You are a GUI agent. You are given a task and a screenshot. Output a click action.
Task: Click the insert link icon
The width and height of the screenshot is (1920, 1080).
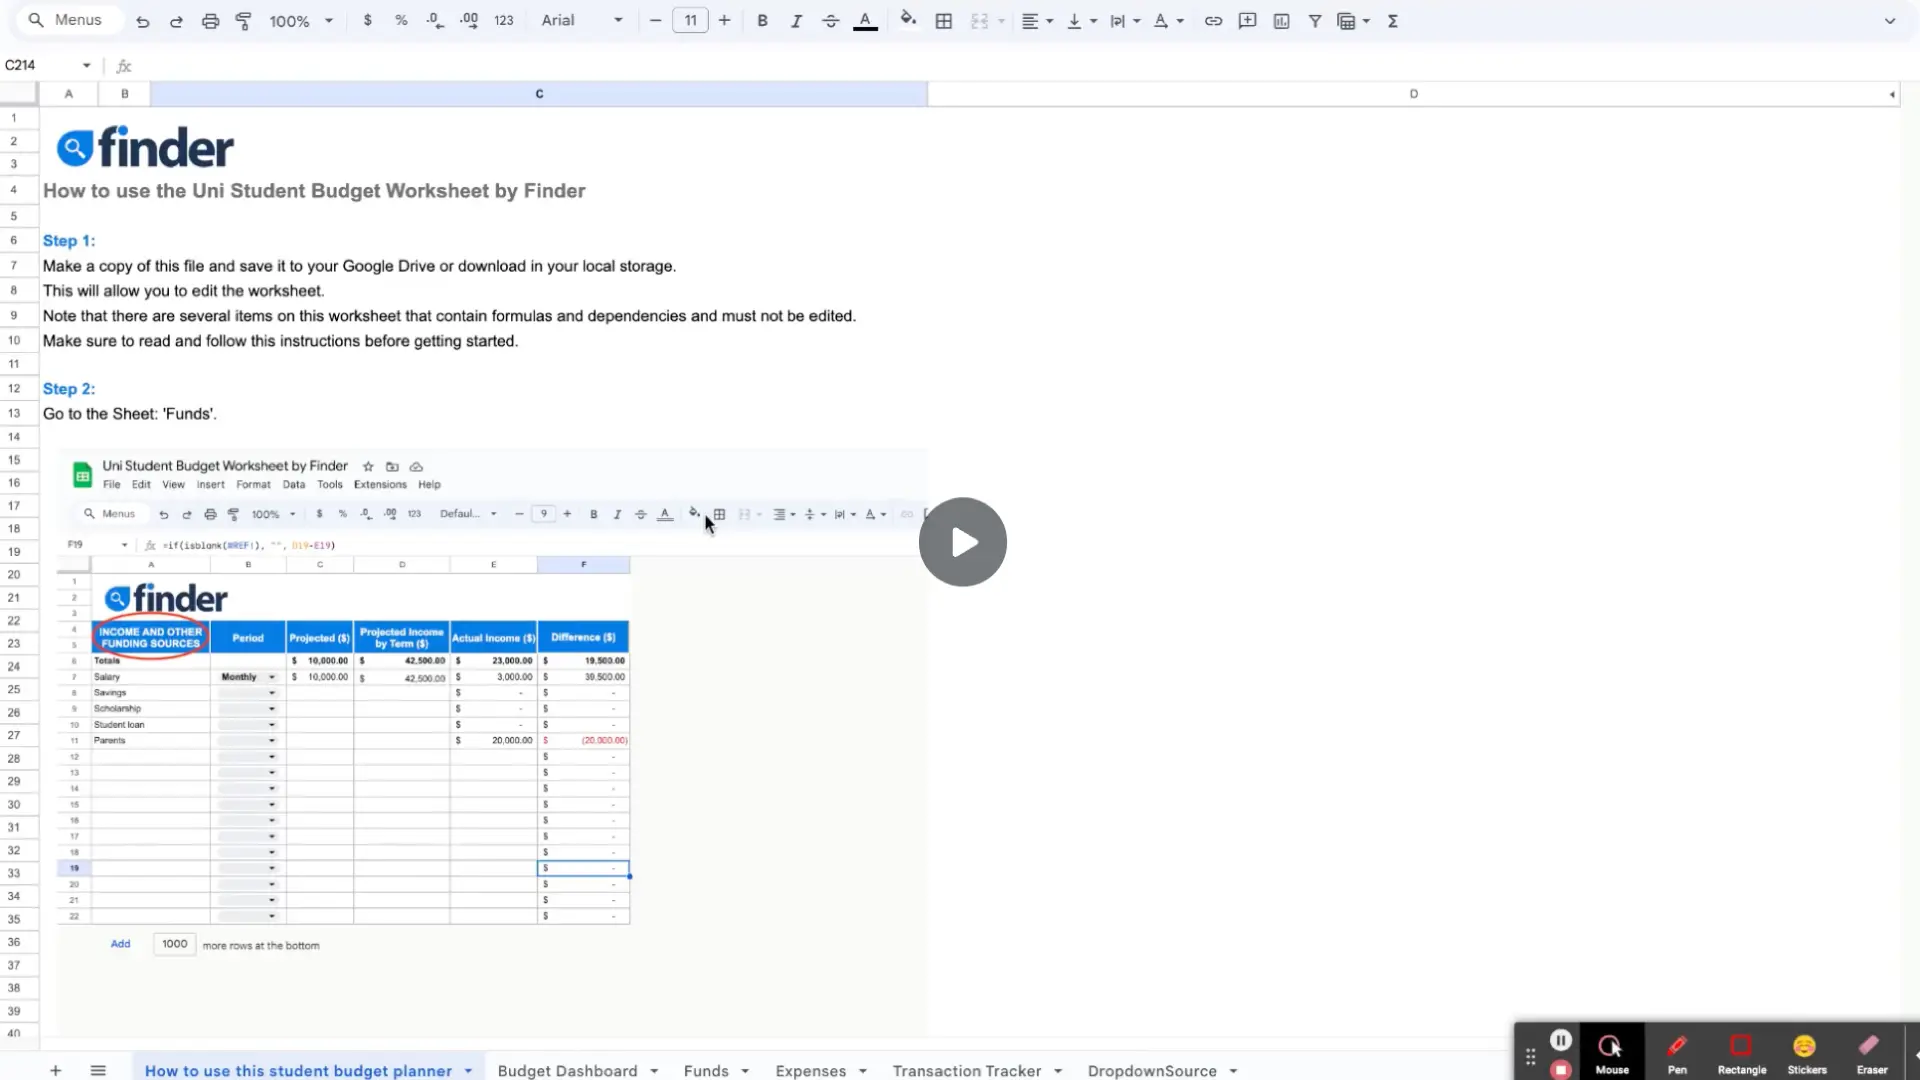coord(1213,21)
